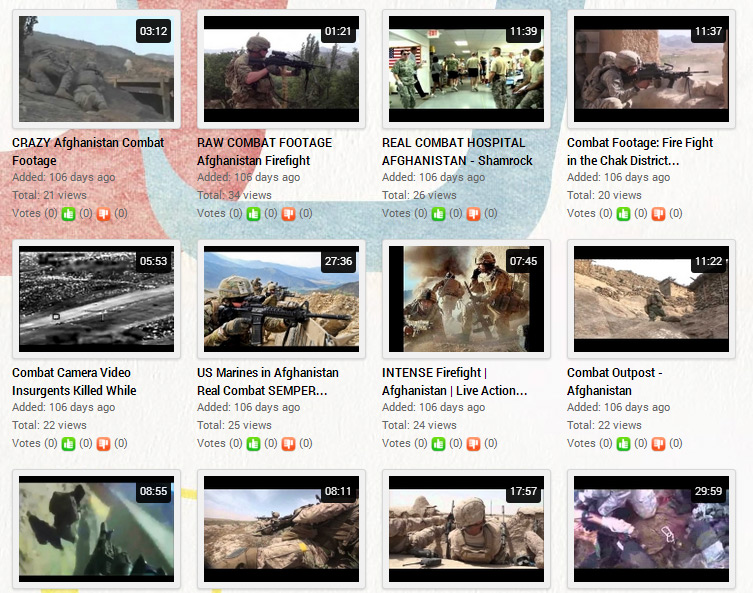753x593 pixels.
Task: Play the 01:21 RAW COMBAT FOOTAGE thumbnail
Action: (281, 69)
